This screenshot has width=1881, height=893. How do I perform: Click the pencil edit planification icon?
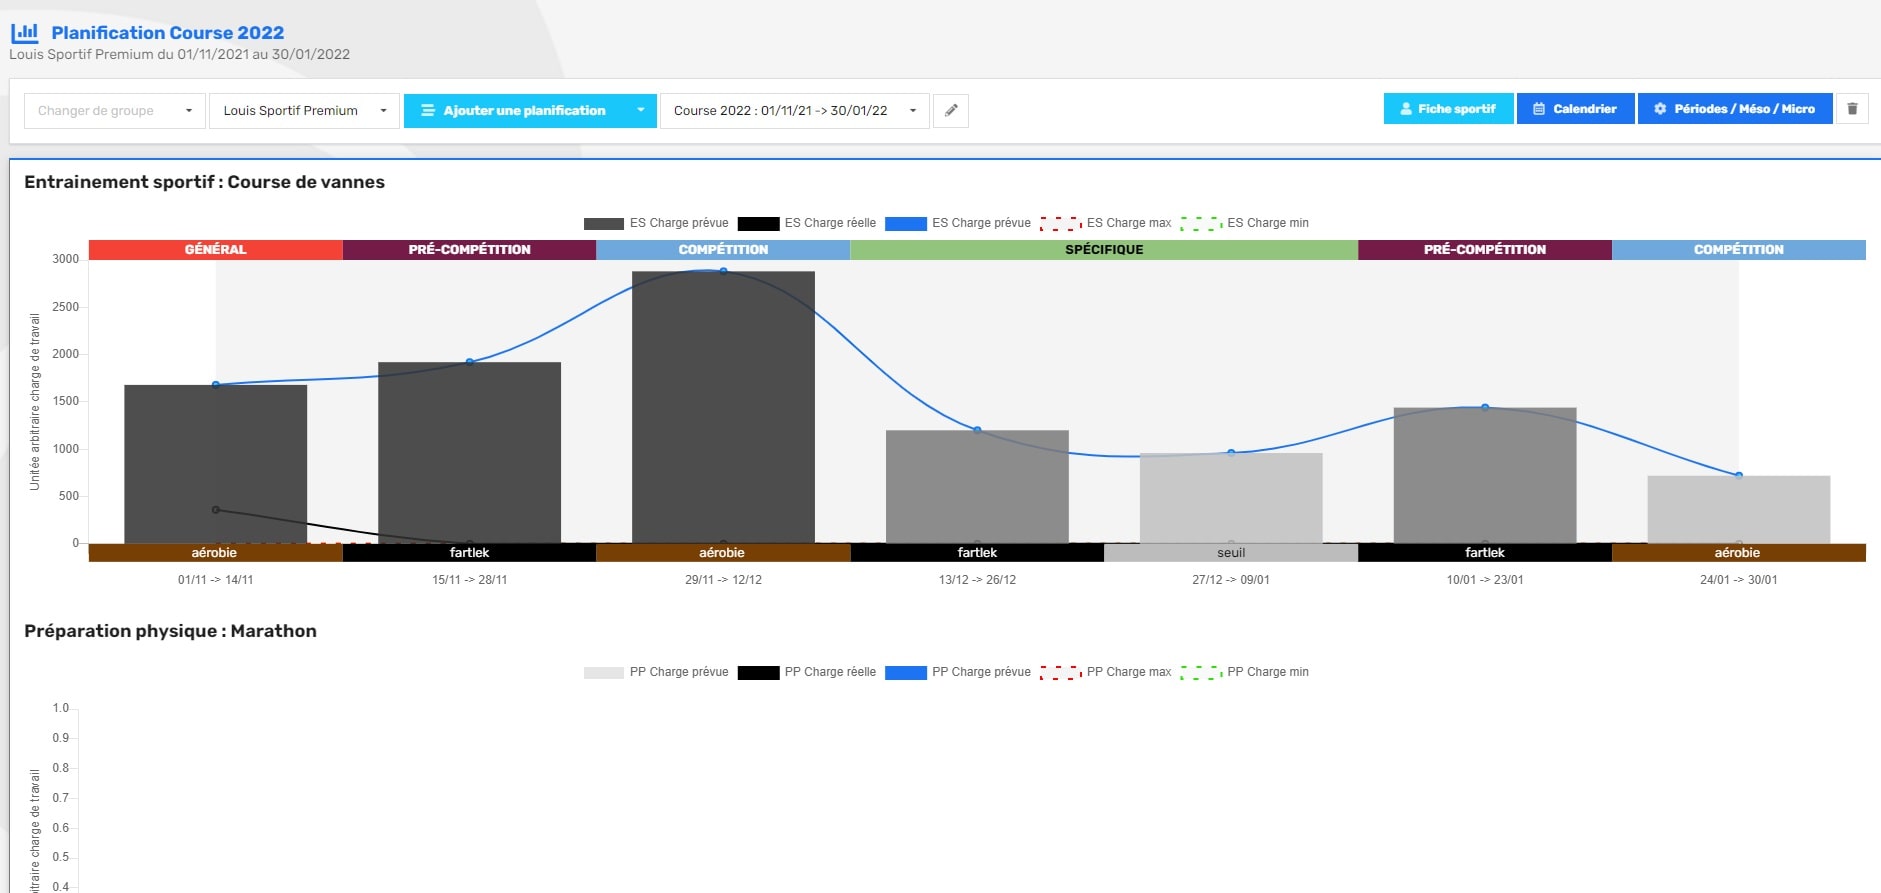point(951,110)
